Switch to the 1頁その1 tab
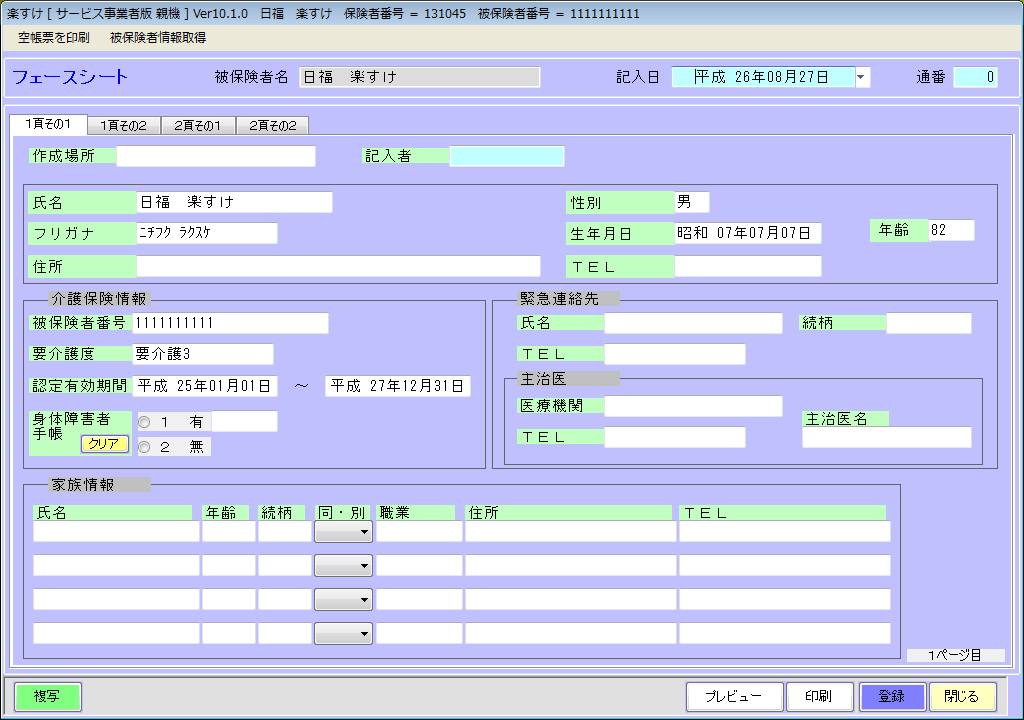This screenshot has height=720, width=1024. click(48, 124)
